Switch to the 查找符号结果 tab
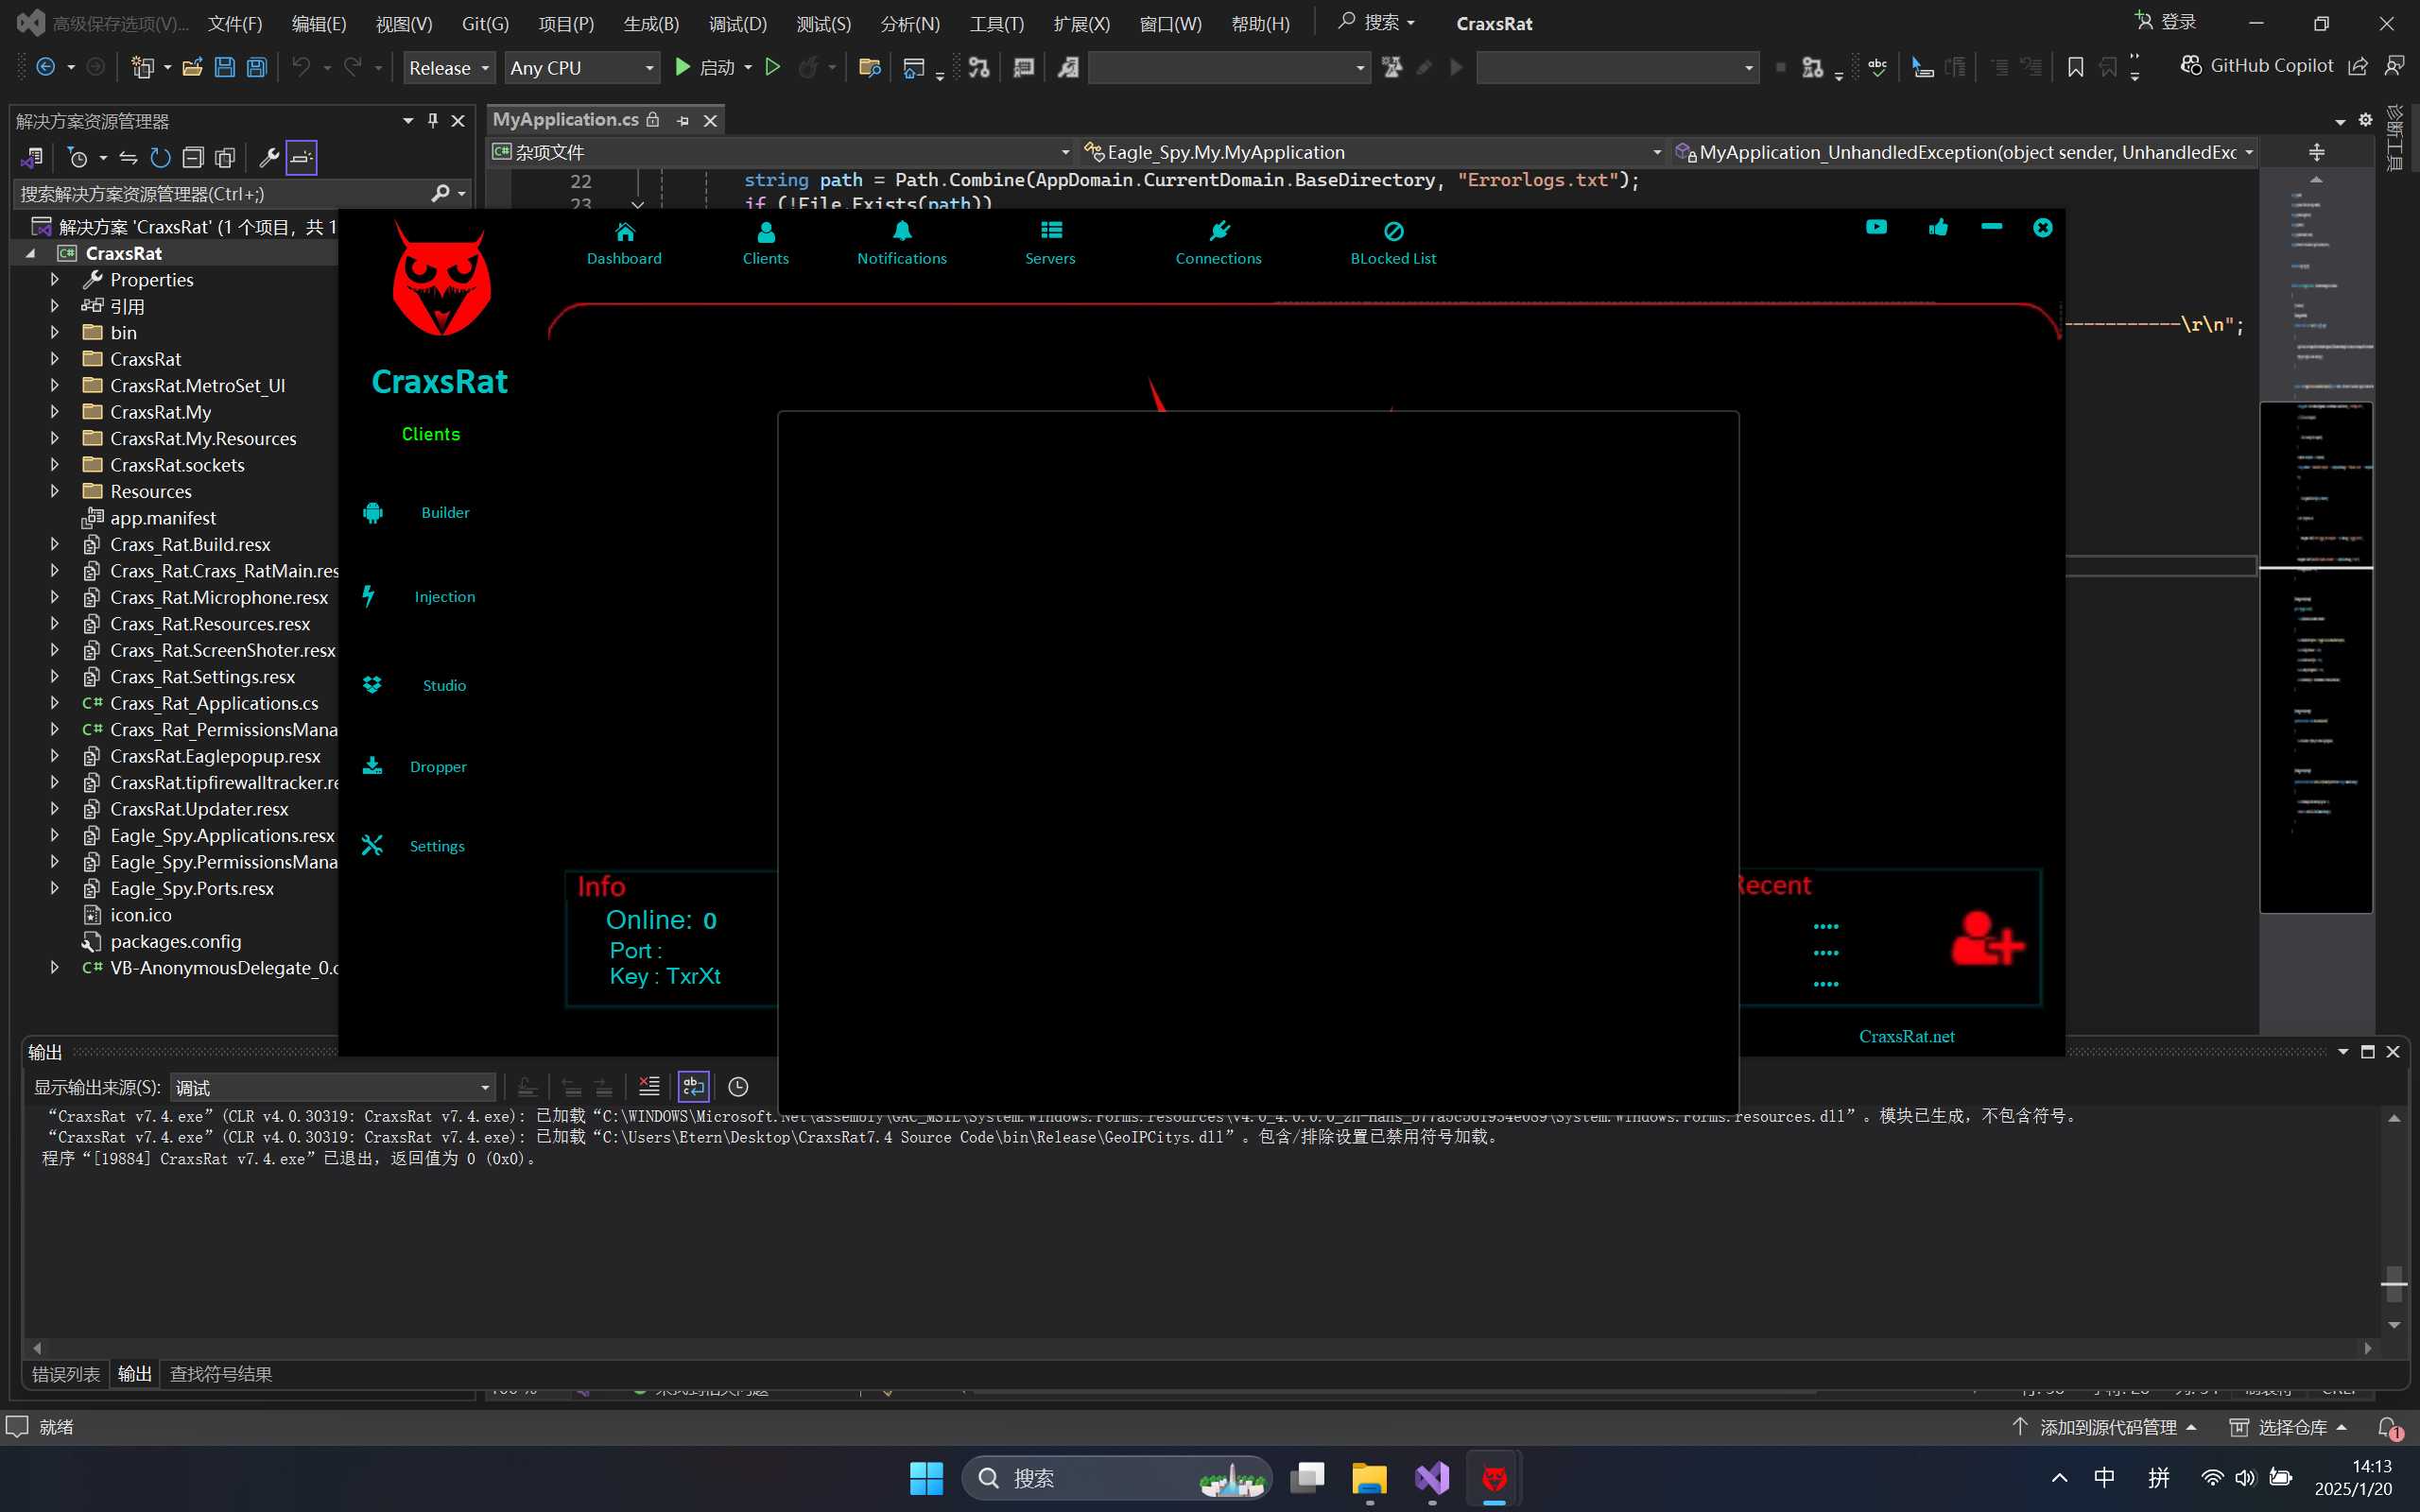 pos(221,1374)
